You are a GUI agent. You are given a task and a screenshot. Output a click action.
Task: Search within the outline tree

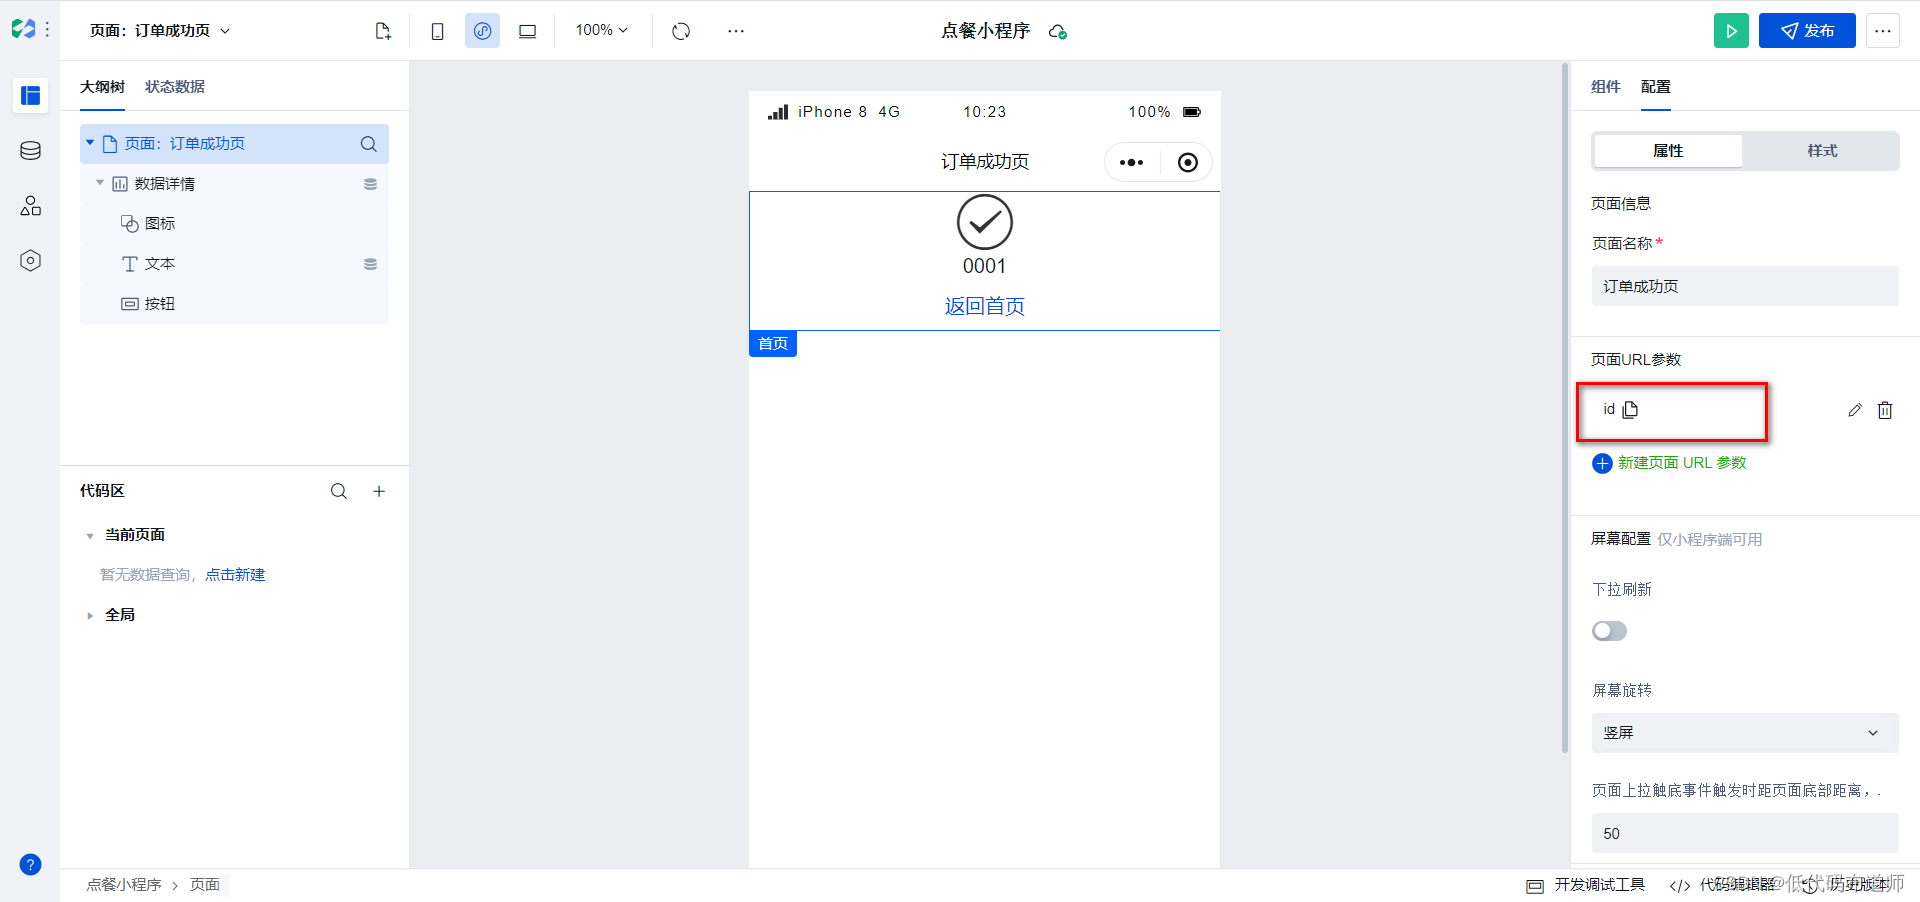coord(369,144)
